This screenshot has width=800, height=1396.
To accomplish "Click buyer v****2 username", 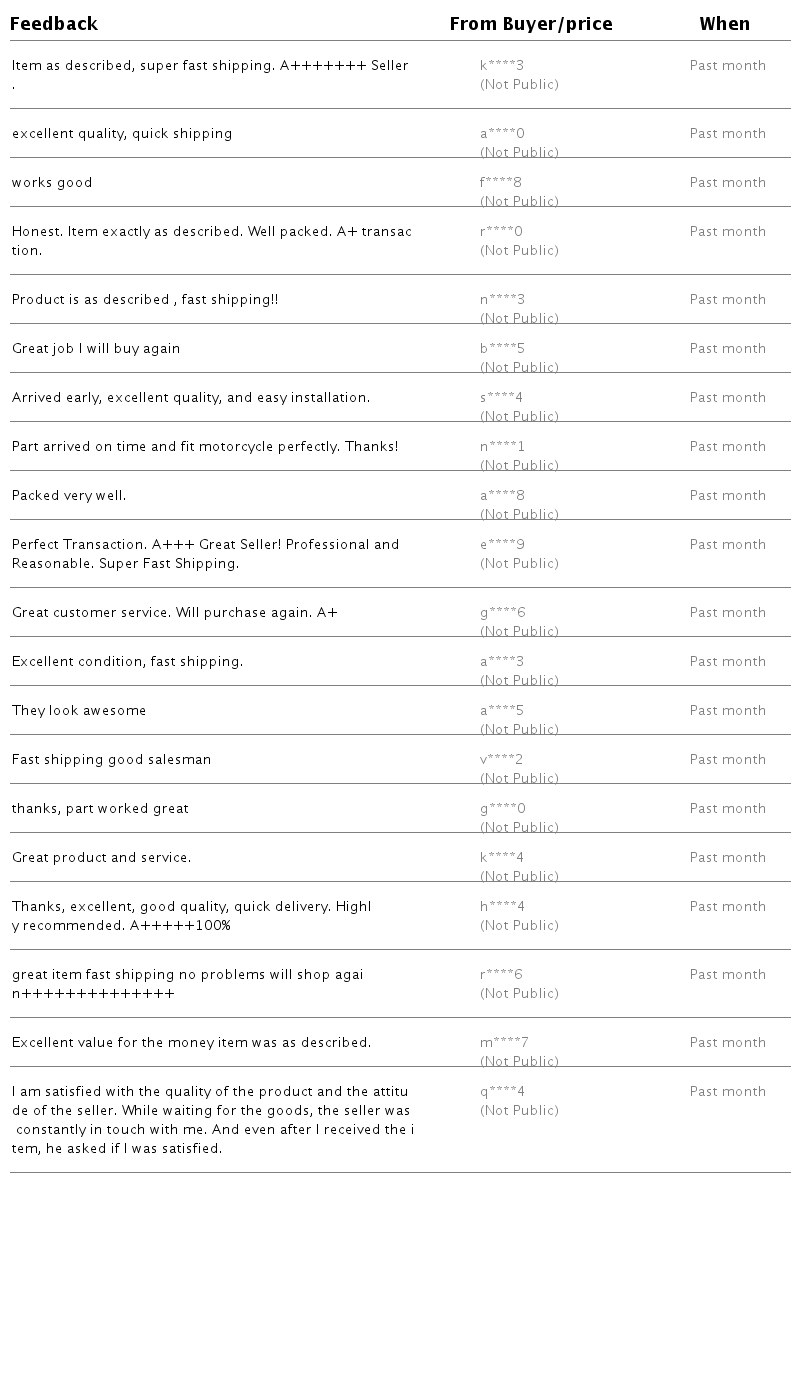I will pyautogui.click(x=501, y=760).
